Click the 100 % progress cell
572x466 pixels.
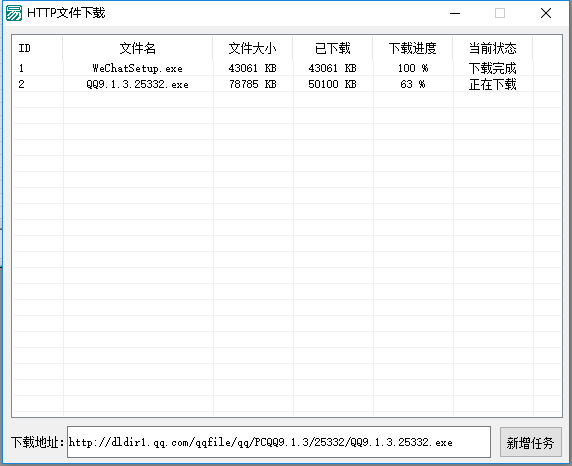413,68
